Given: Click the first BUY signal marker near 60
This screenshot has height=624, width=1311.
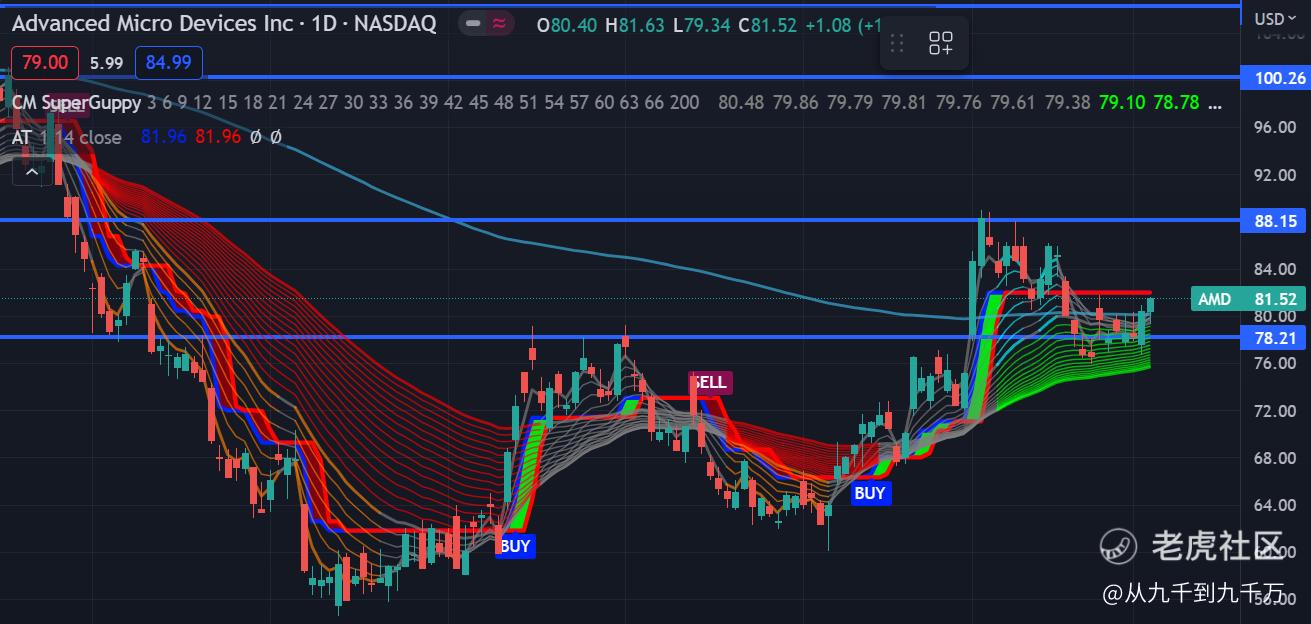Looking at the screenshot, I should click(516, 546).
